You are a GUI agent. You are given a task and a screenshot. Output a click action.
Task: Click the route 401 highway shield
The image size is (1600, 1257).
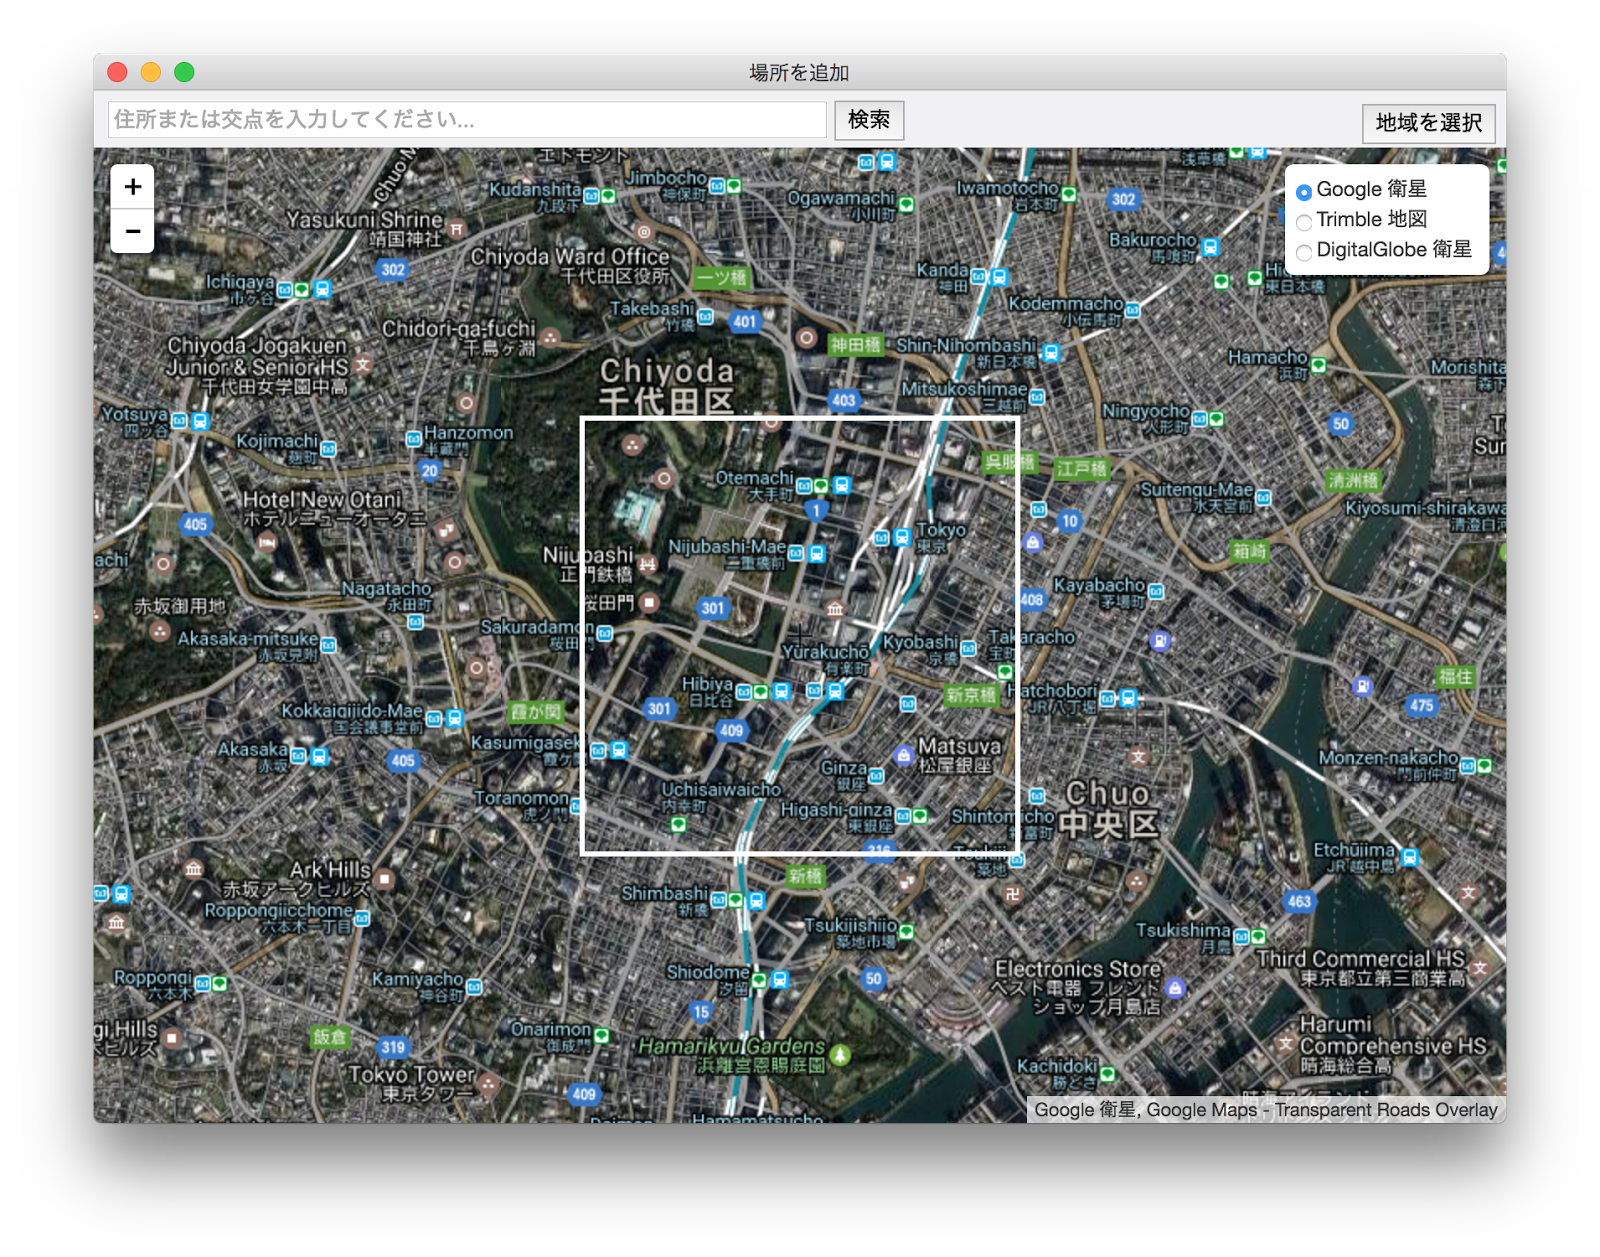coord(744,321)
